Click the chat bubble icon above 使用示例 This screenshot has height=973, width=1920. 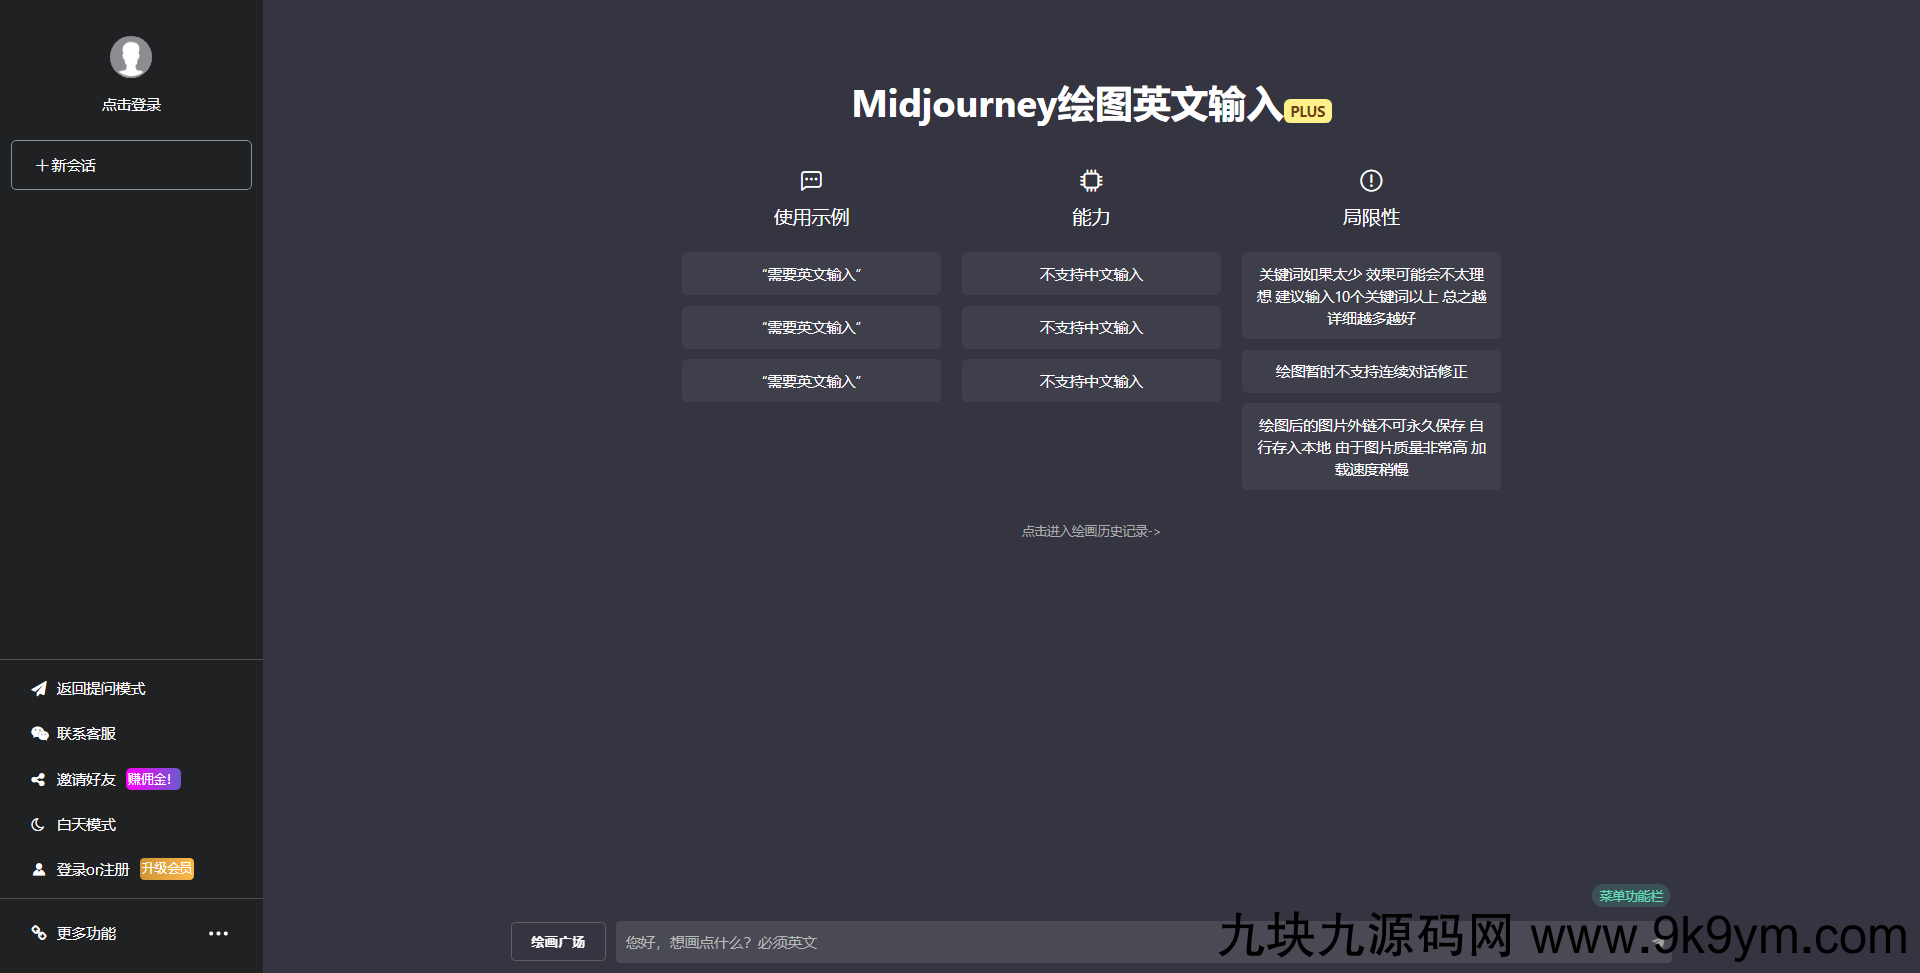[x=811, y=181]
